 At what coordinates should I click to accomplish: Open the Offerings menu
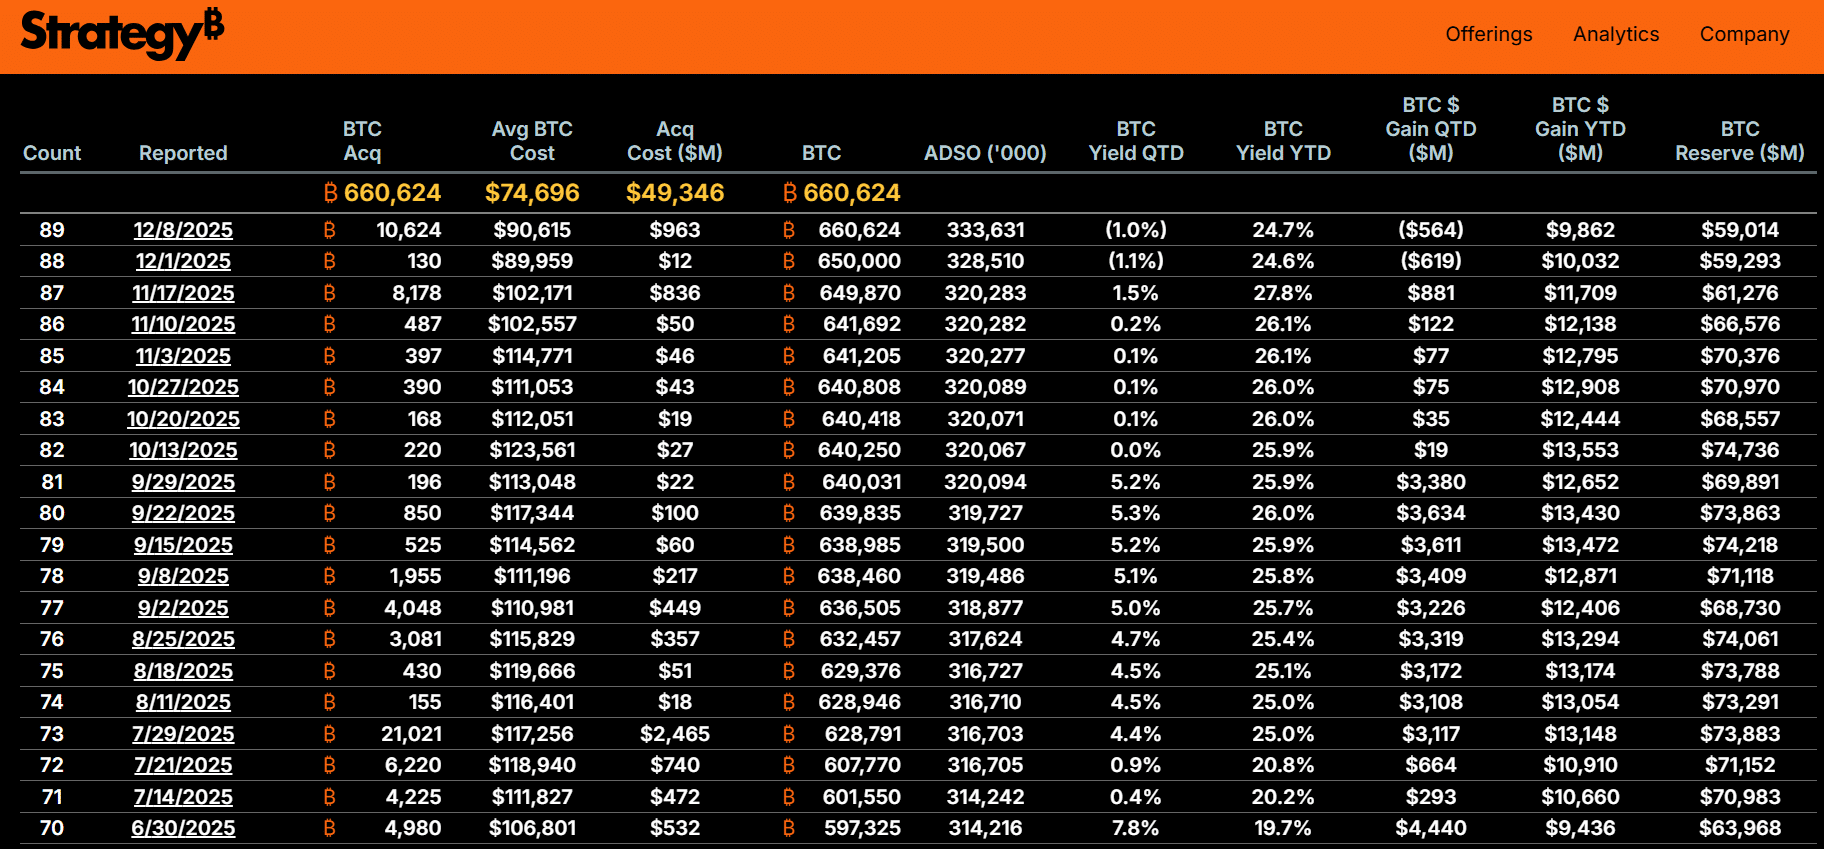pyautogui.click(x=1489, y=34)
